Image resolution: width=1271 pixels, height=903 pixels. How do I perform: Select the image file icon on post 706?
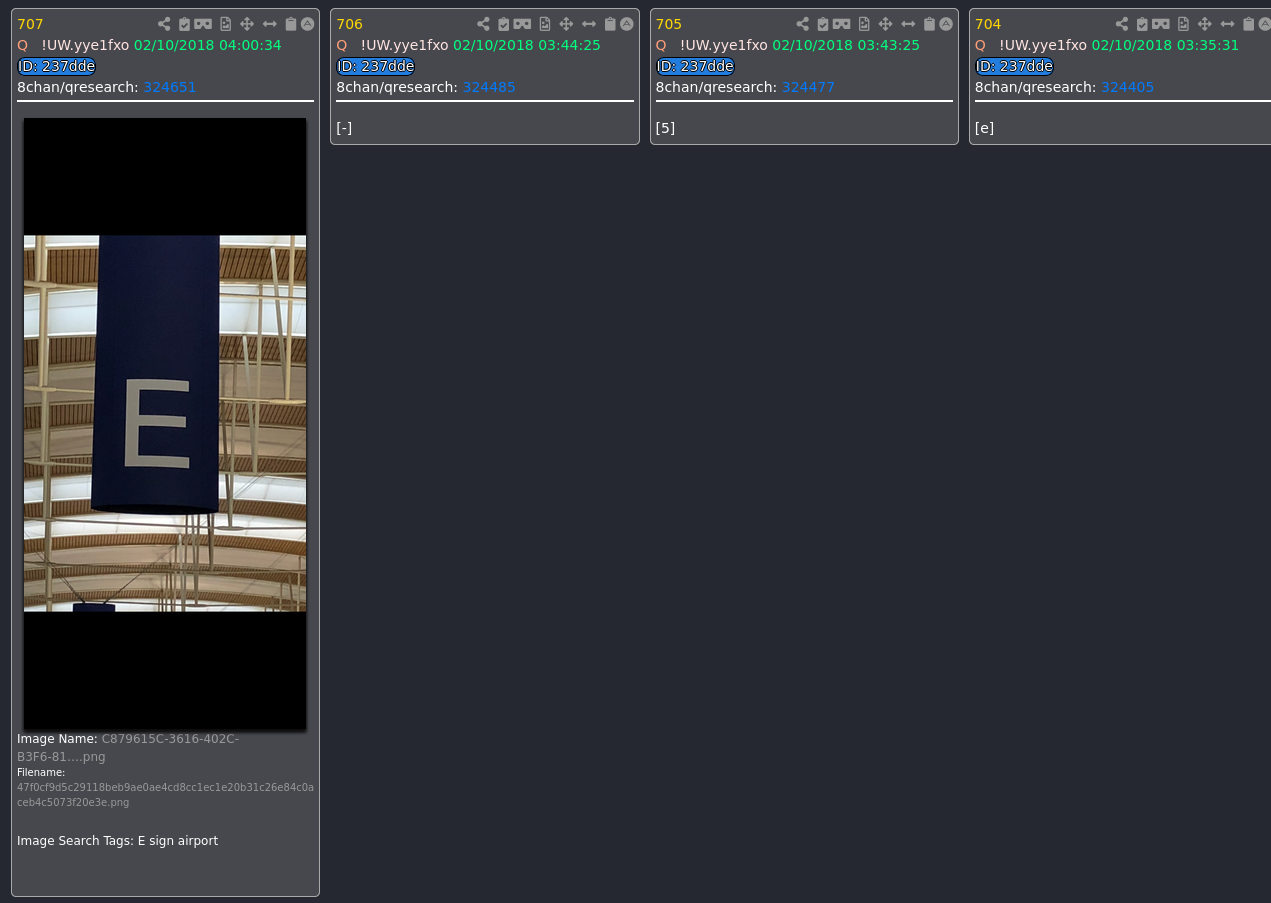coord(544,24)
